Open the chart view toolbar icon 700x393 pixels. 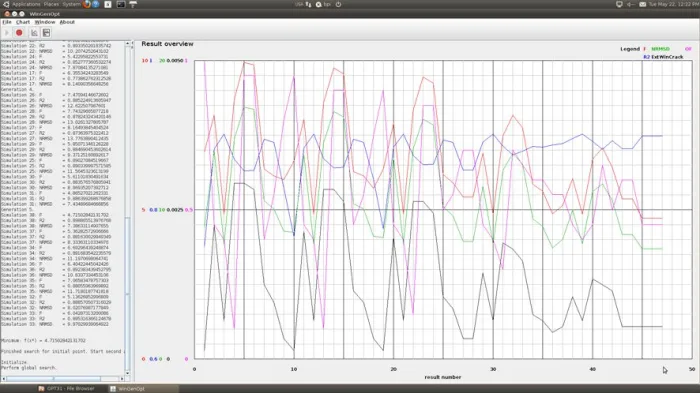click(x=34, y=33)
